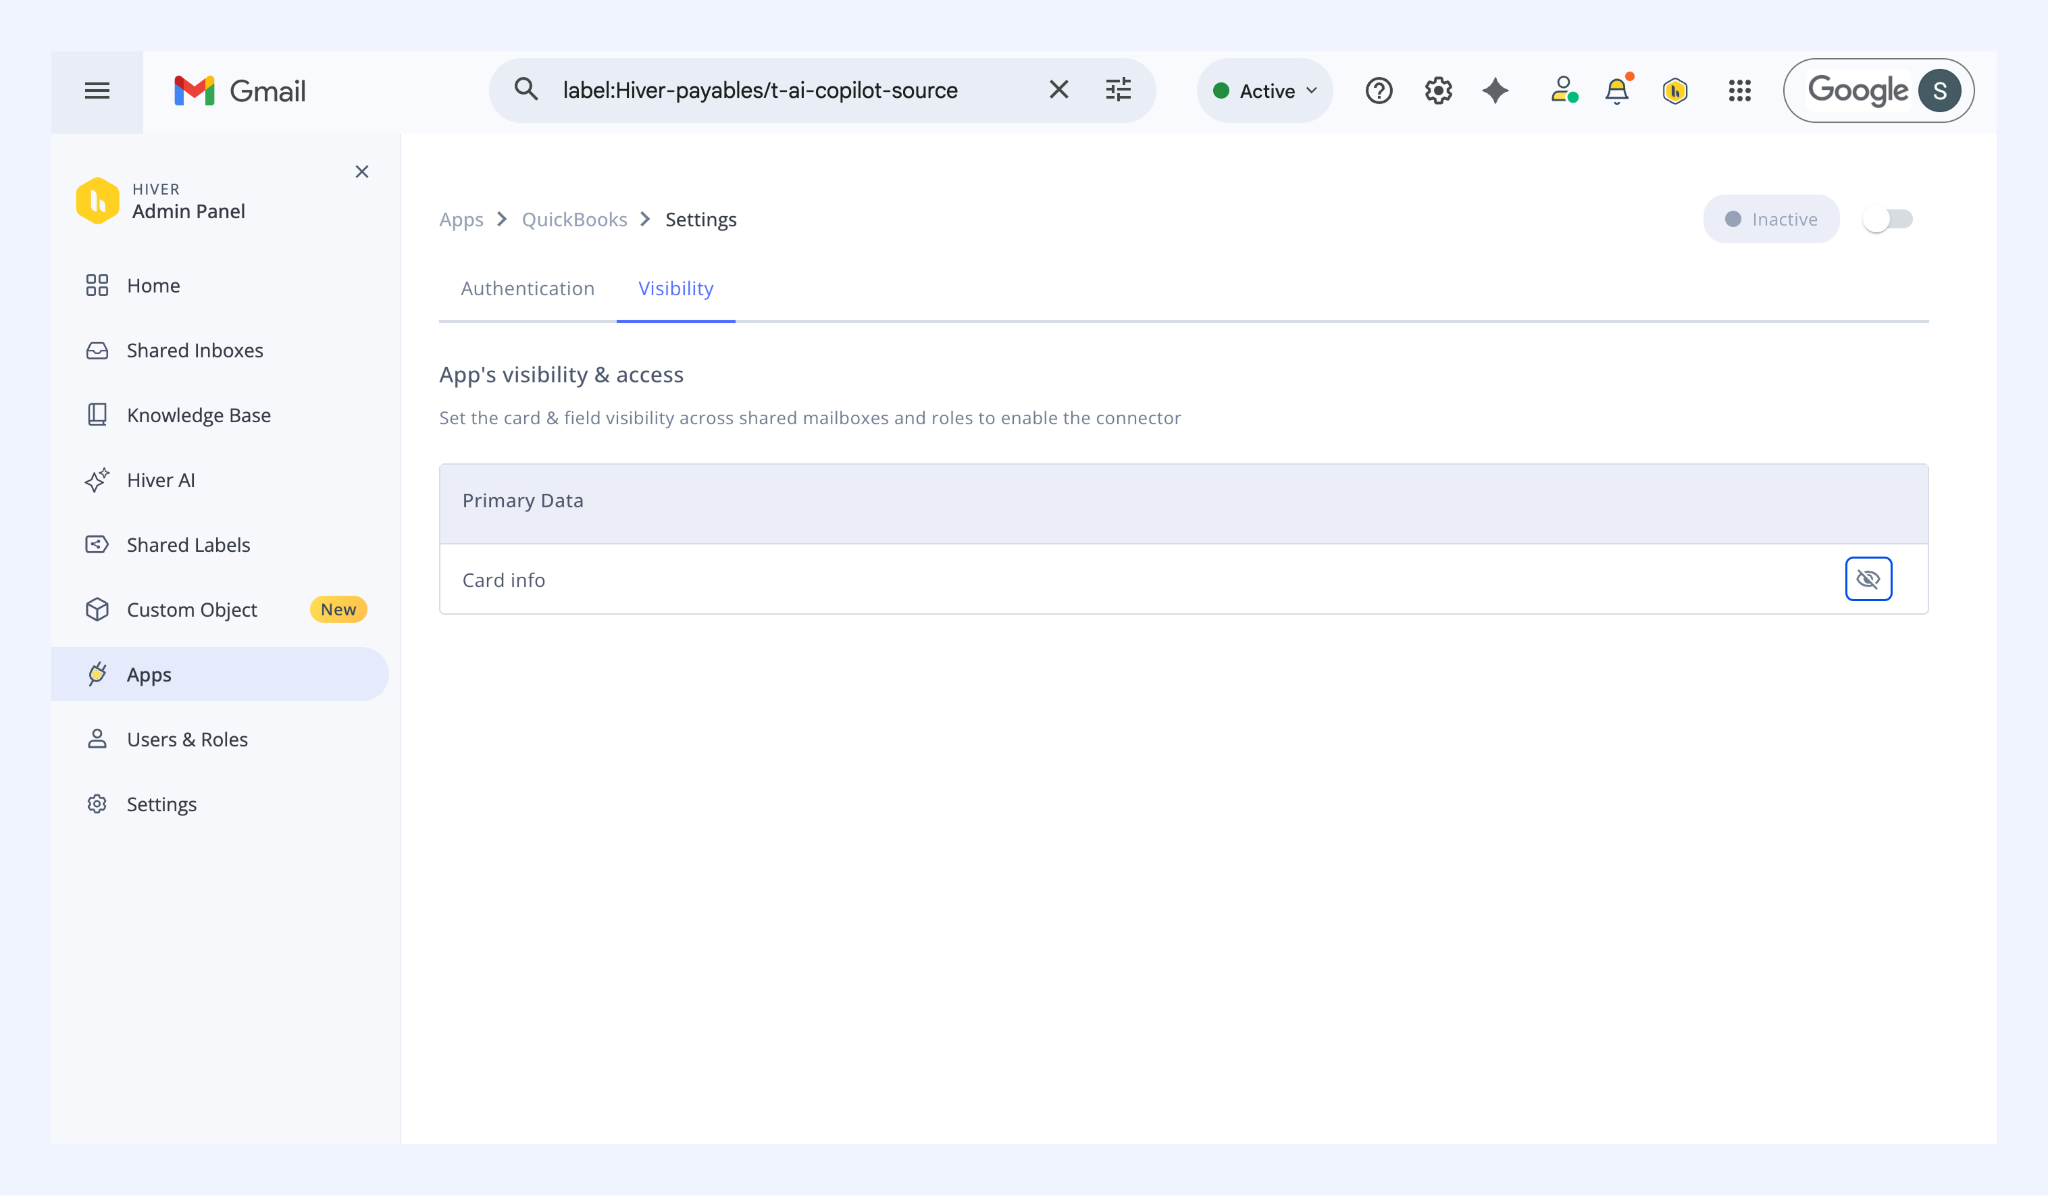Open Gmail settings gear icon
The height and width of the screenshot is (1196, 2048).
pos(1438,91)
